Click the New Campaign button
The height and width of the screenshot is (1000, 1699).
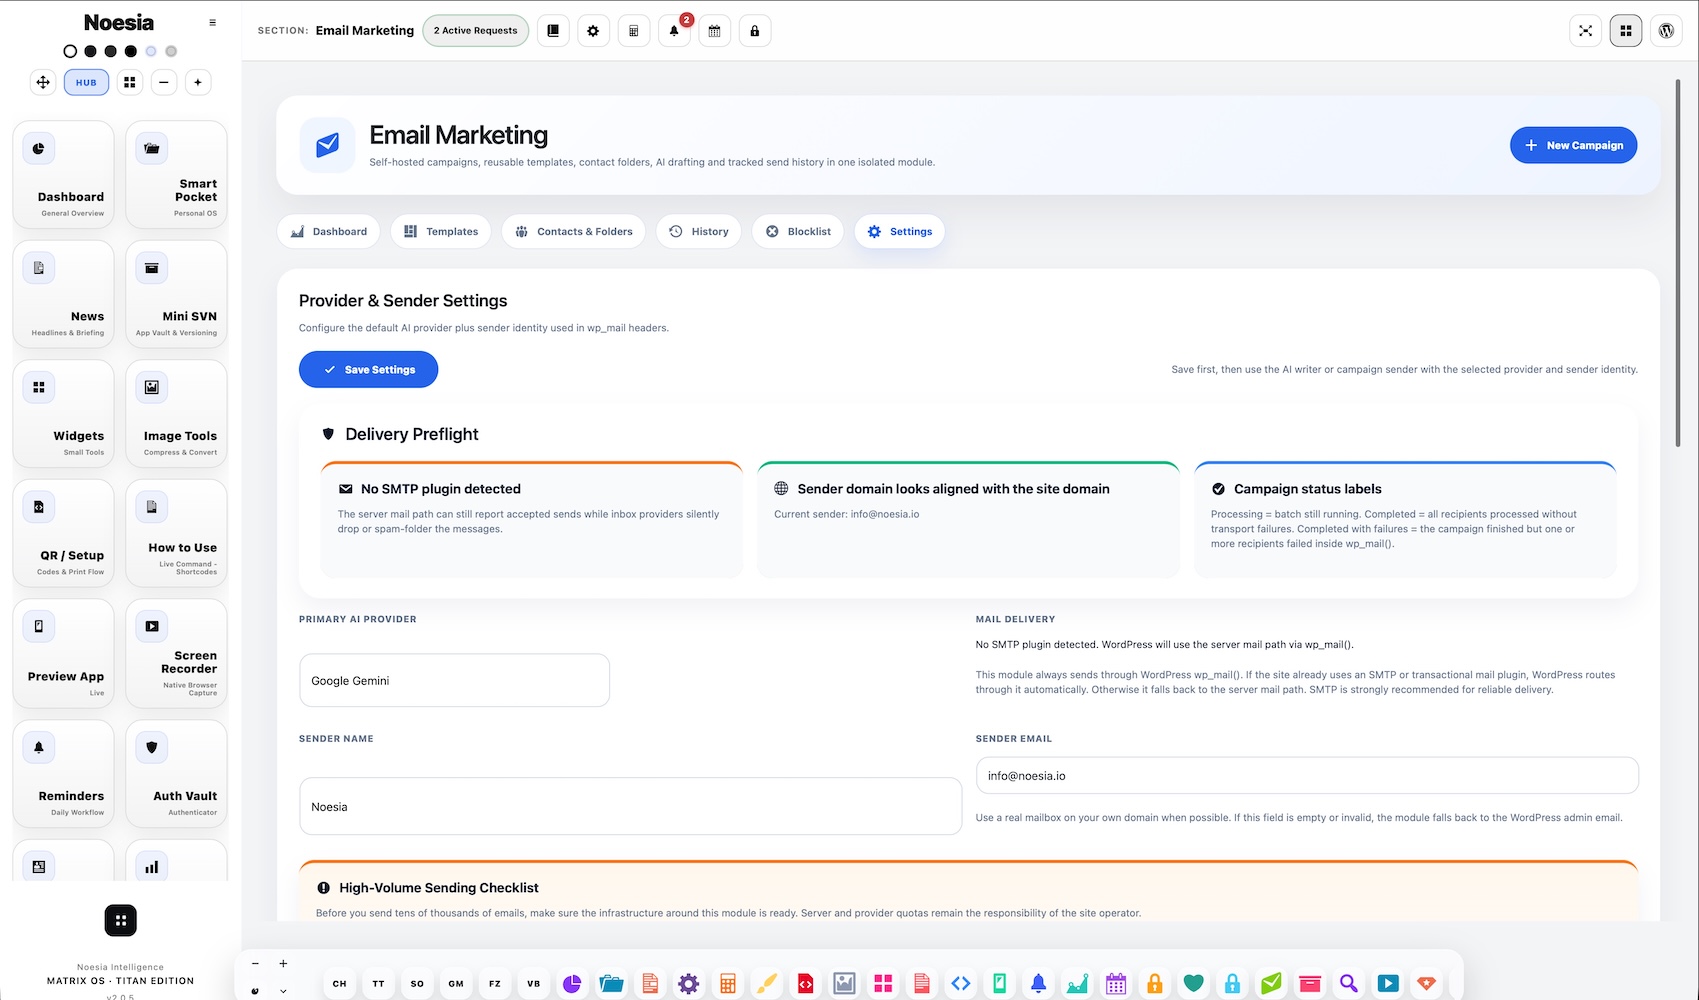click(x=1573, y=145)
